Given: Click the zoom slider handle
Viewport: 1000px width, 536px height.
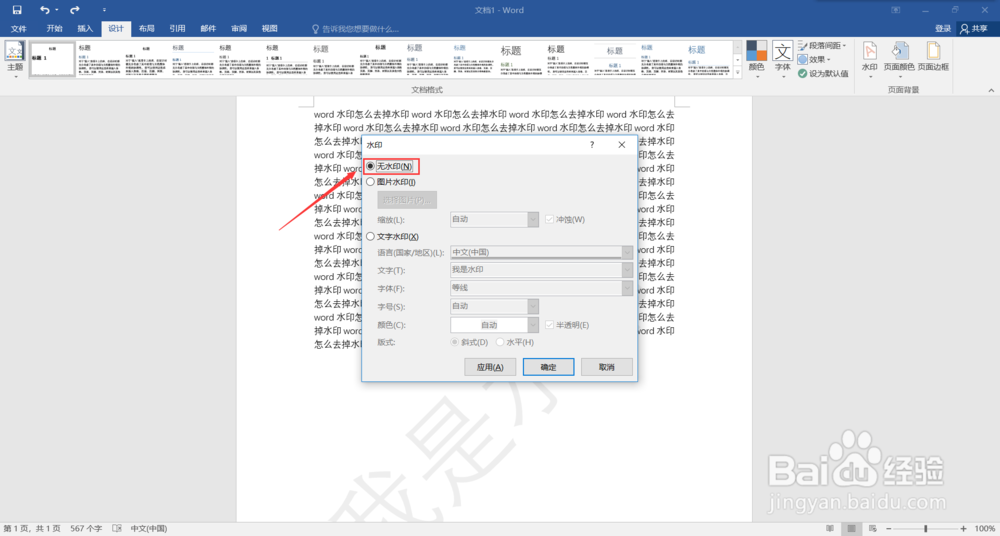Looking at the screenshot, I should [926, 529].
